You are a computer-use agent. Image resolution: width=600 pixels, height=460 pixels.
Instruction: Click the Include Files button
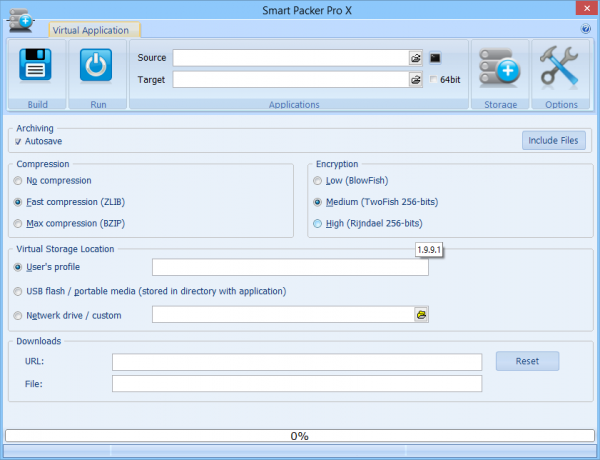coord(553,140)
